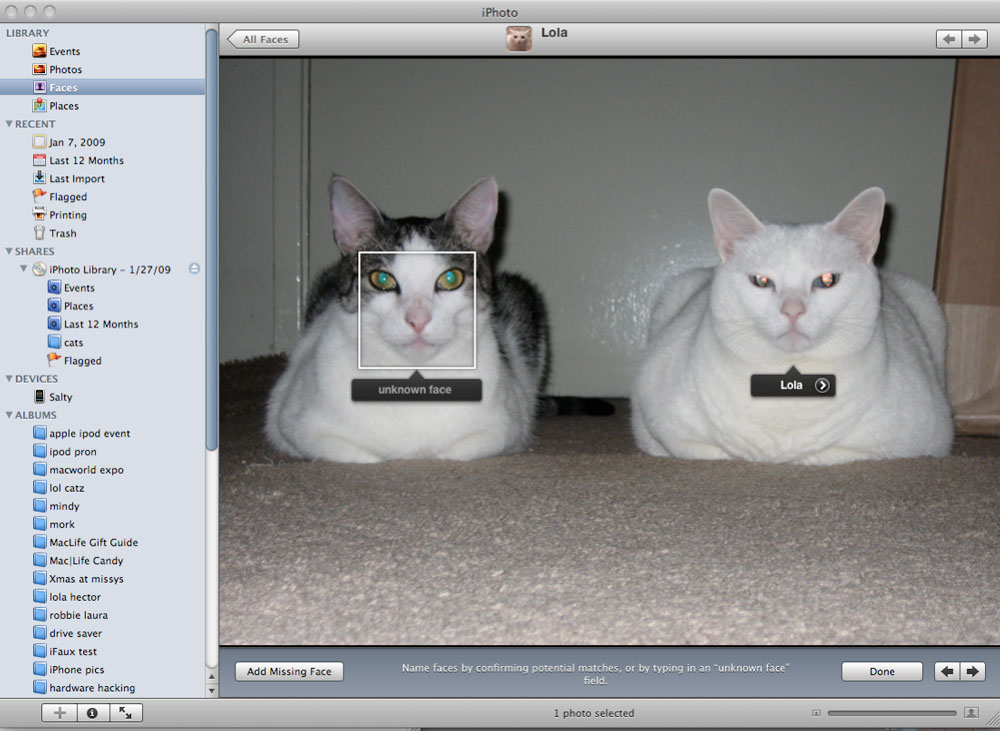Viewport: 1000px width, 731px height.
Task: Open Places in the Library section
Action: coord(39,105)
